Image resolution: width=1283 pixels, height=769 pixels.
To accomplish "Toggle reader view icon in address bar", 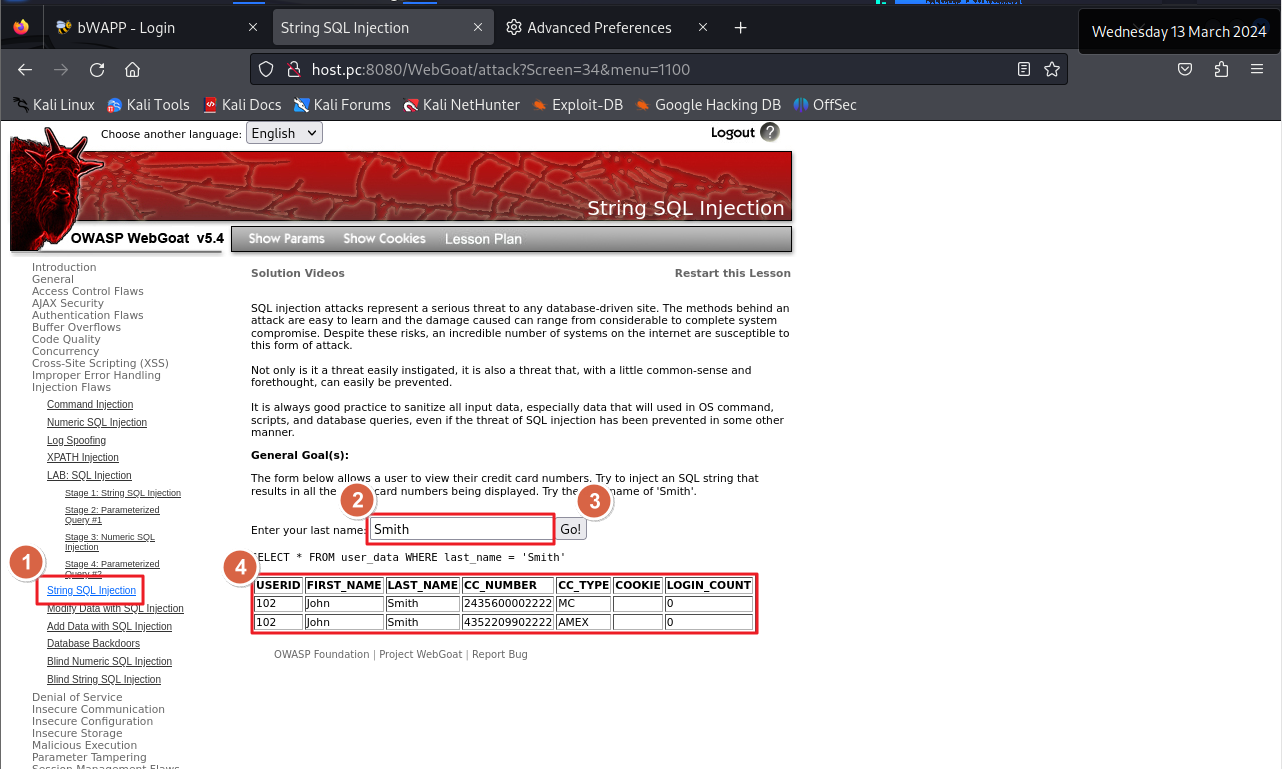I will click(x=1024, y=70).
